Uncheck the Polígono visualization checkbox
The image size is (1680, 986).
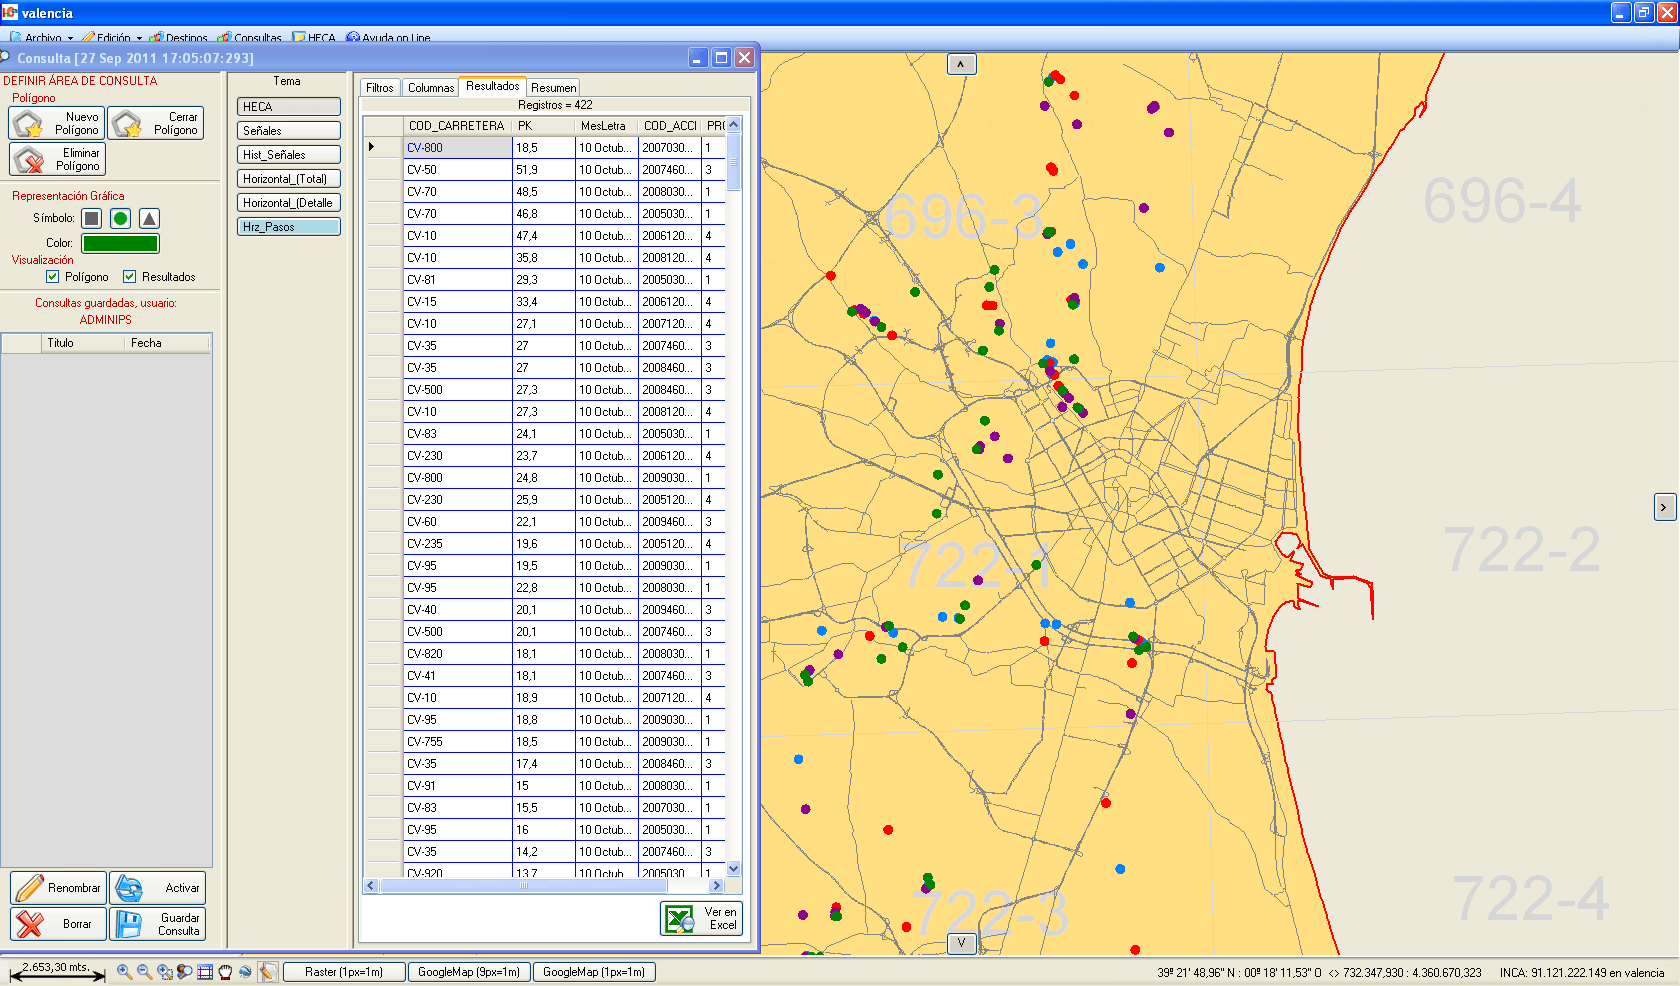[x=53, y=277]
